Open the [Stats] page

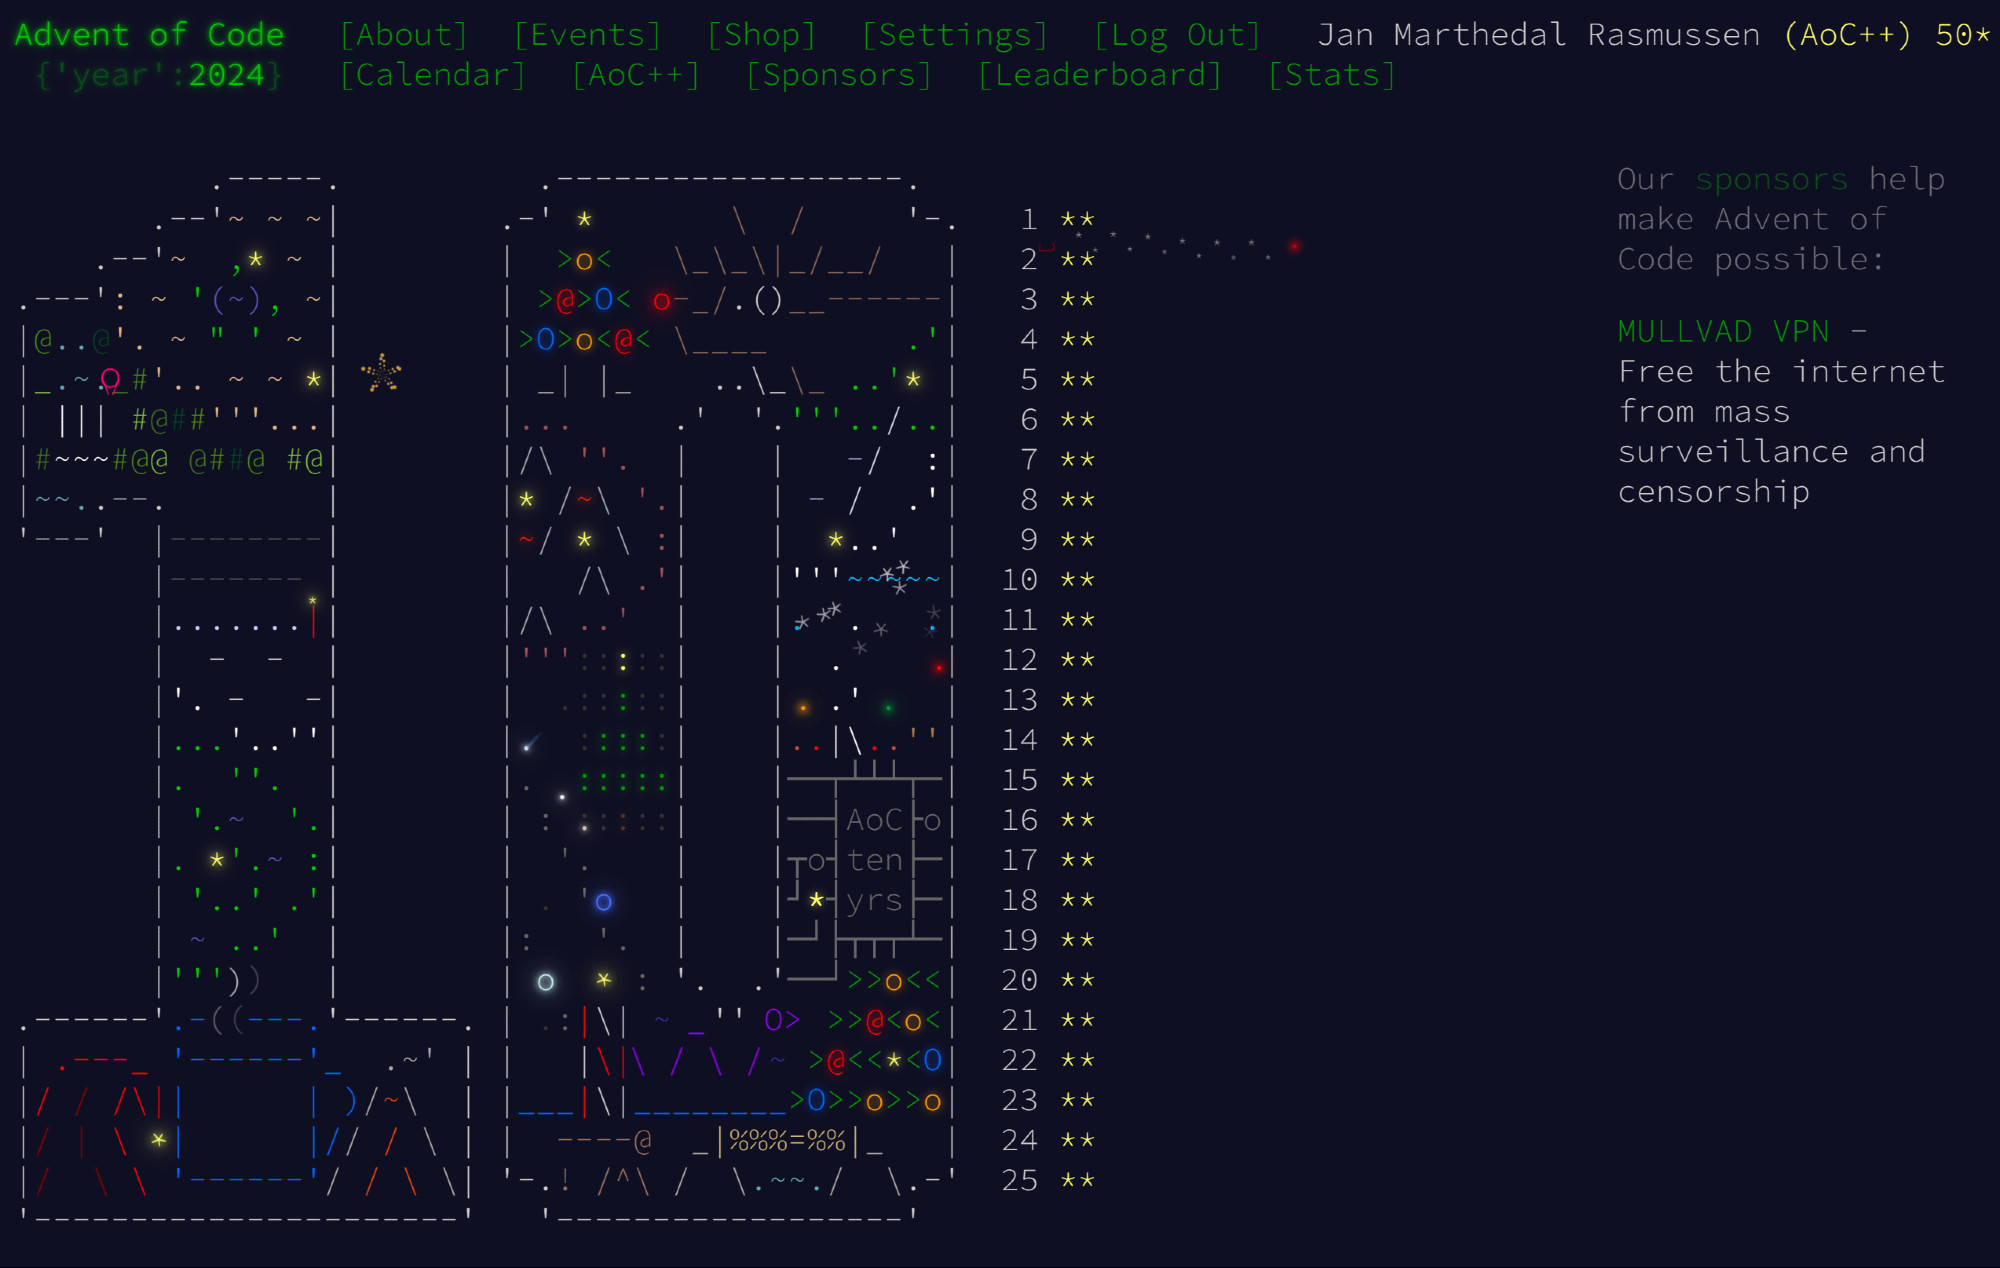tap(1331, 75)
